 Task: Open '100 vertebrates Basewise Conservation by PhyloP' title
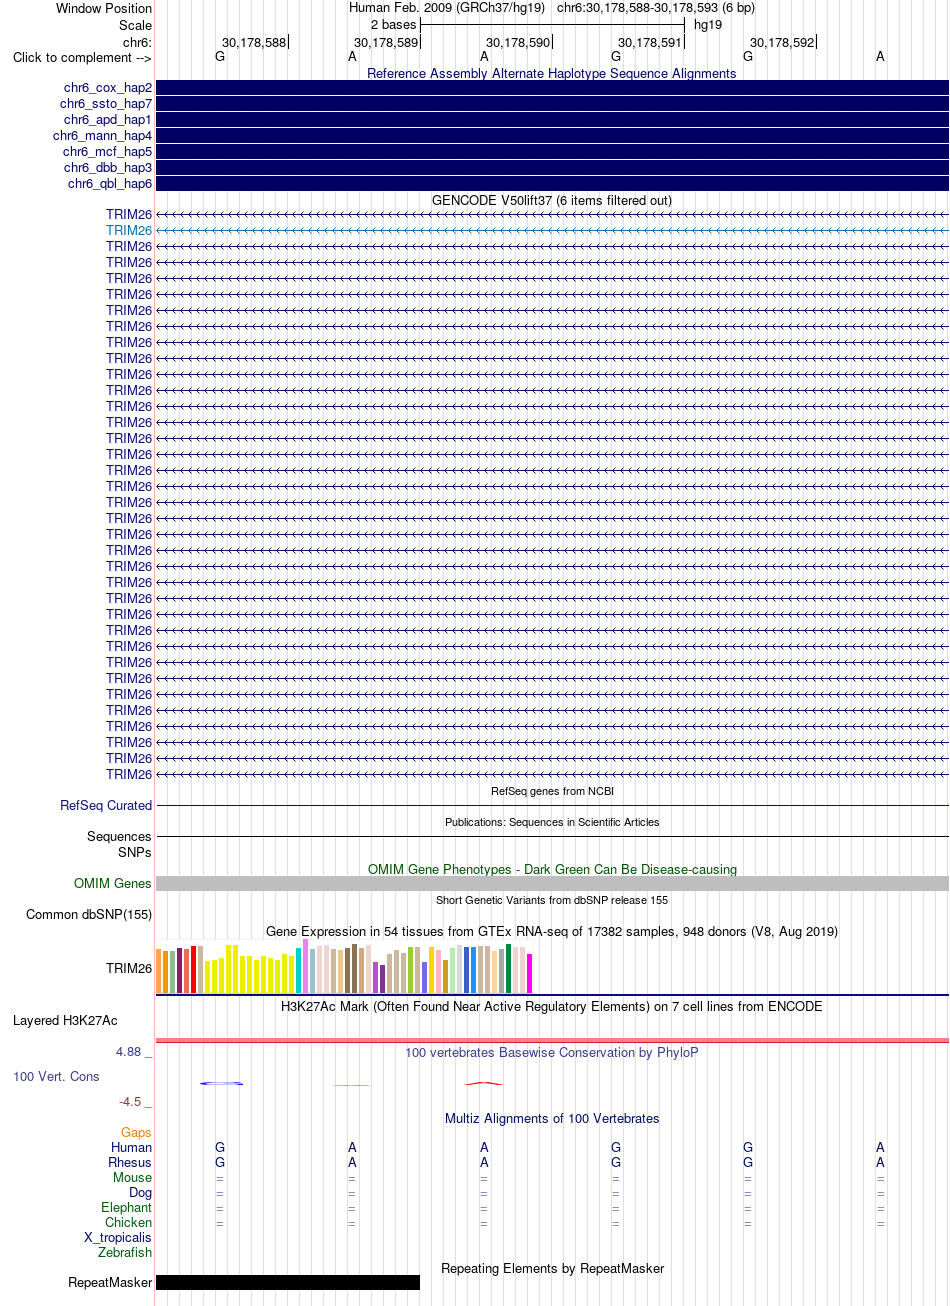point(552,1052)
